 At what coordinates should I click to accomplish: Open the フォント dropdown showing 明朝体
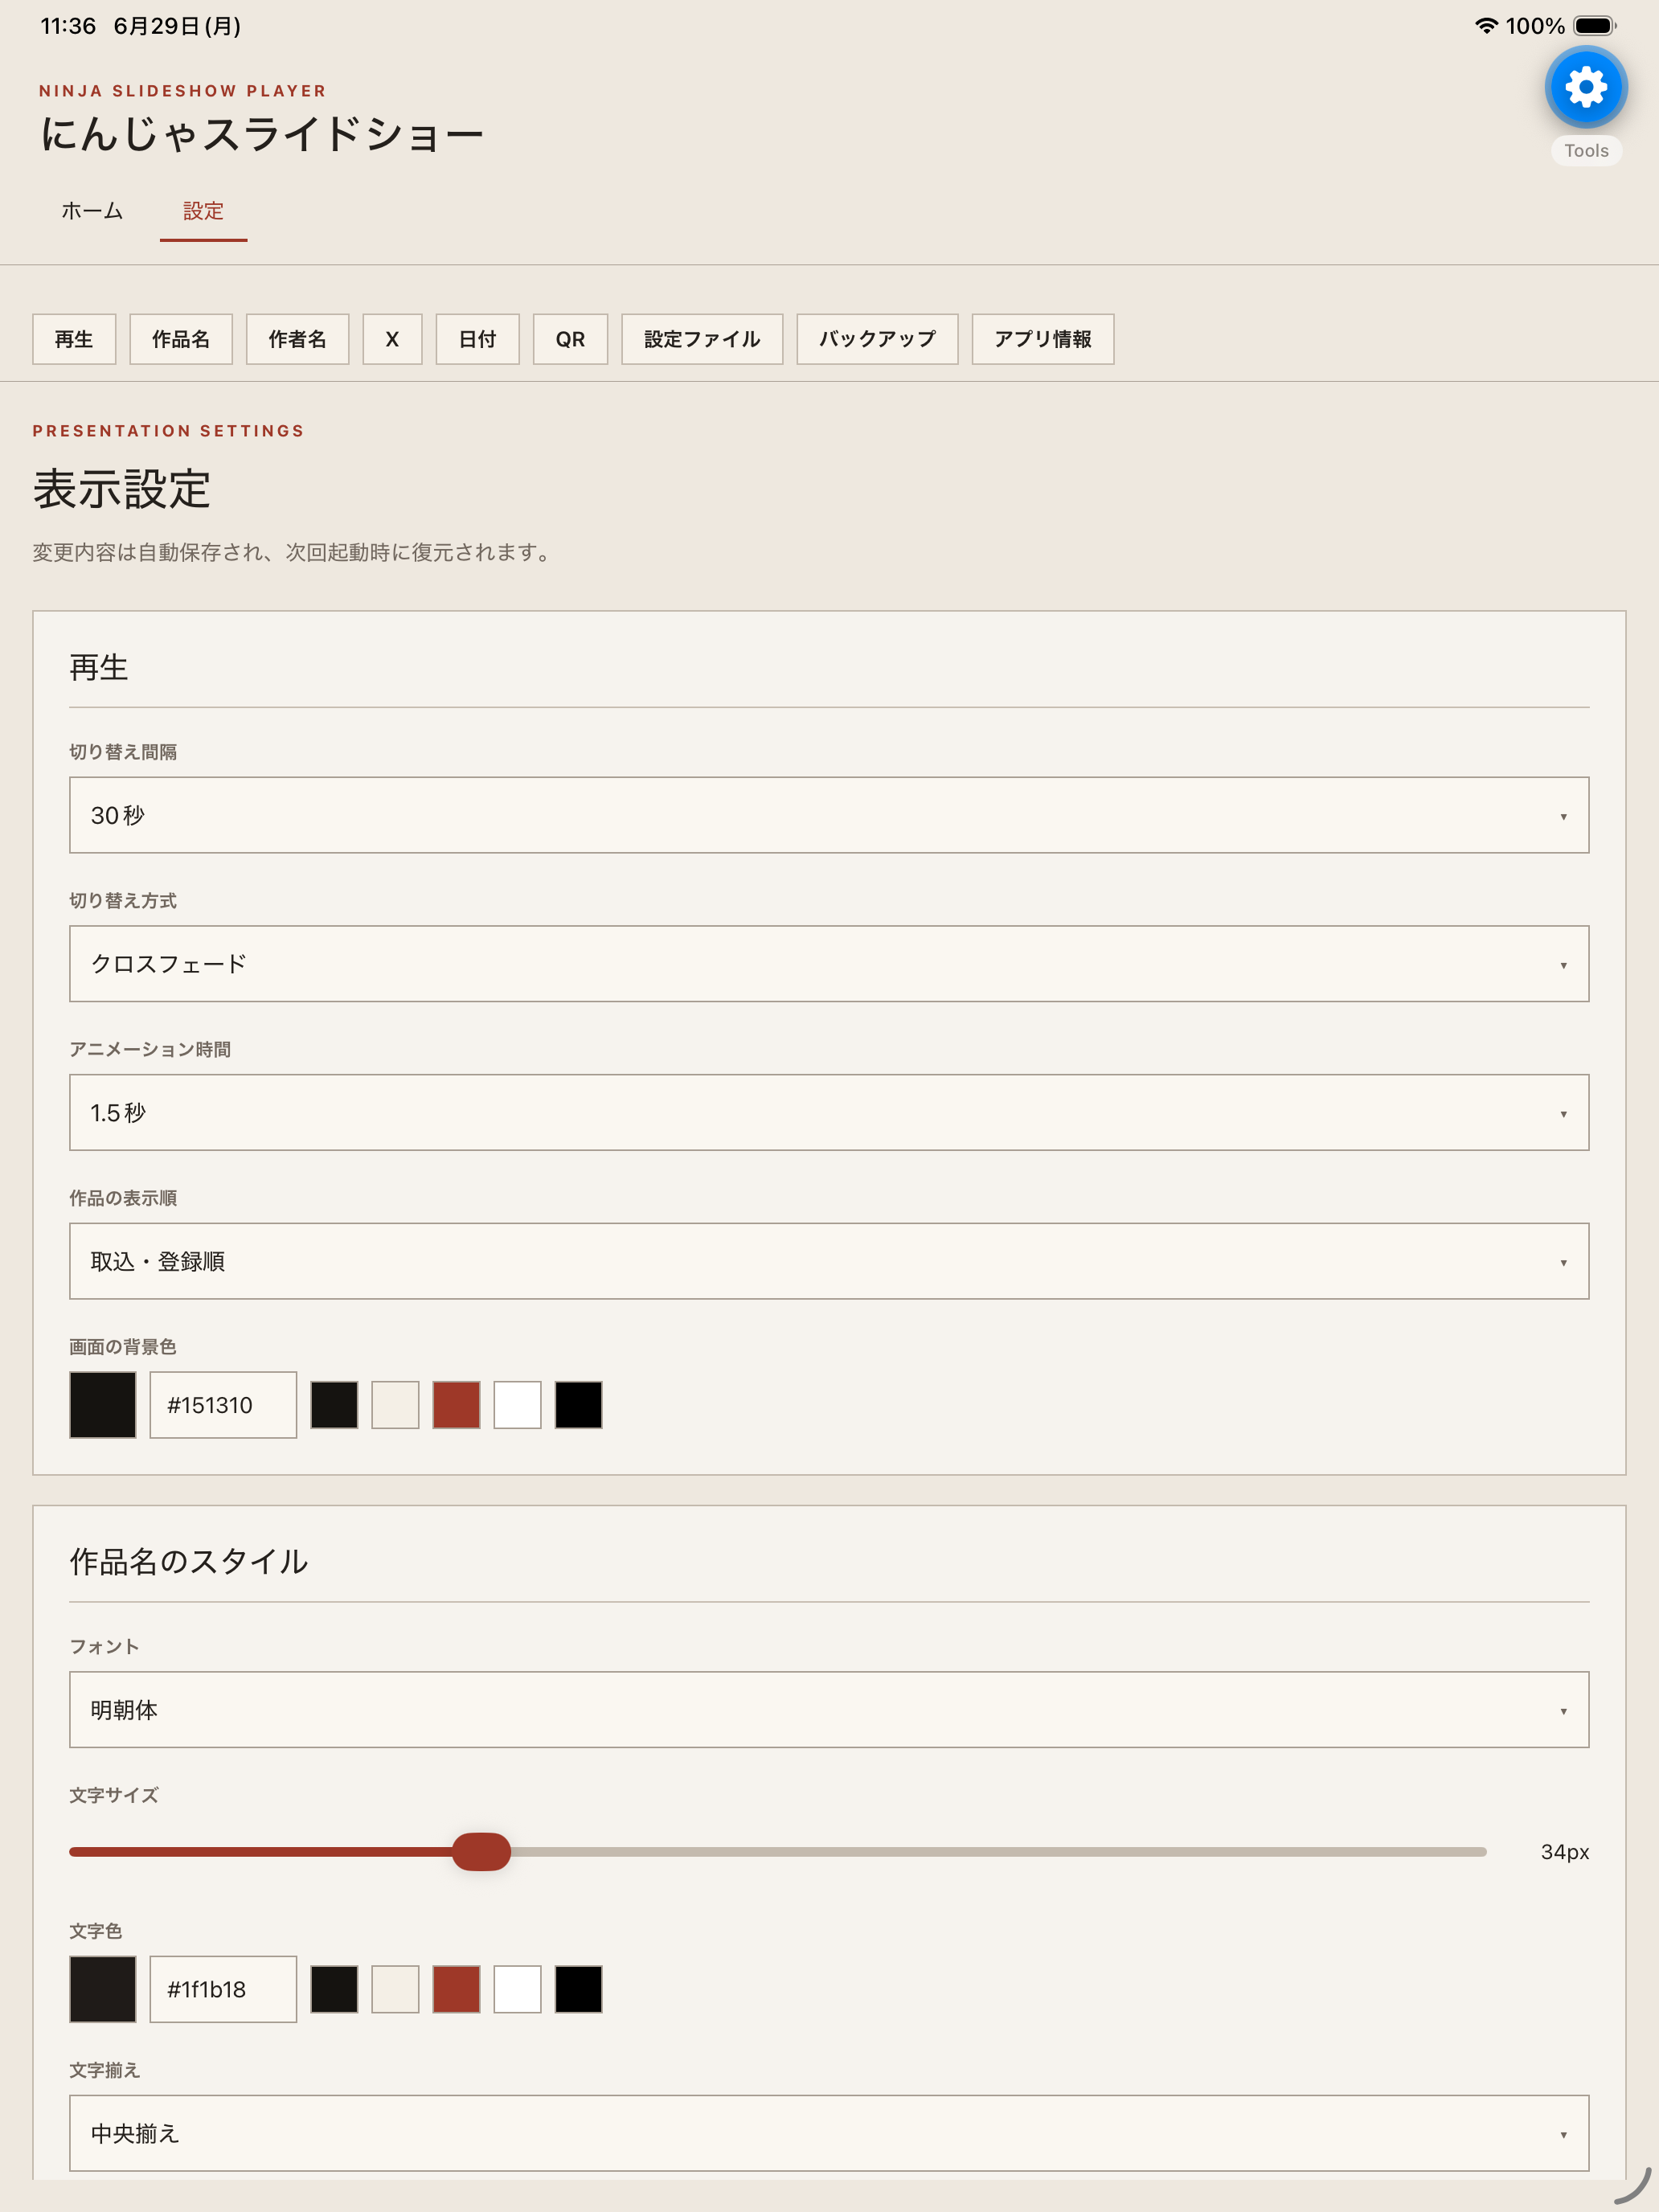pyautogui.click(x=829, y=1710)
